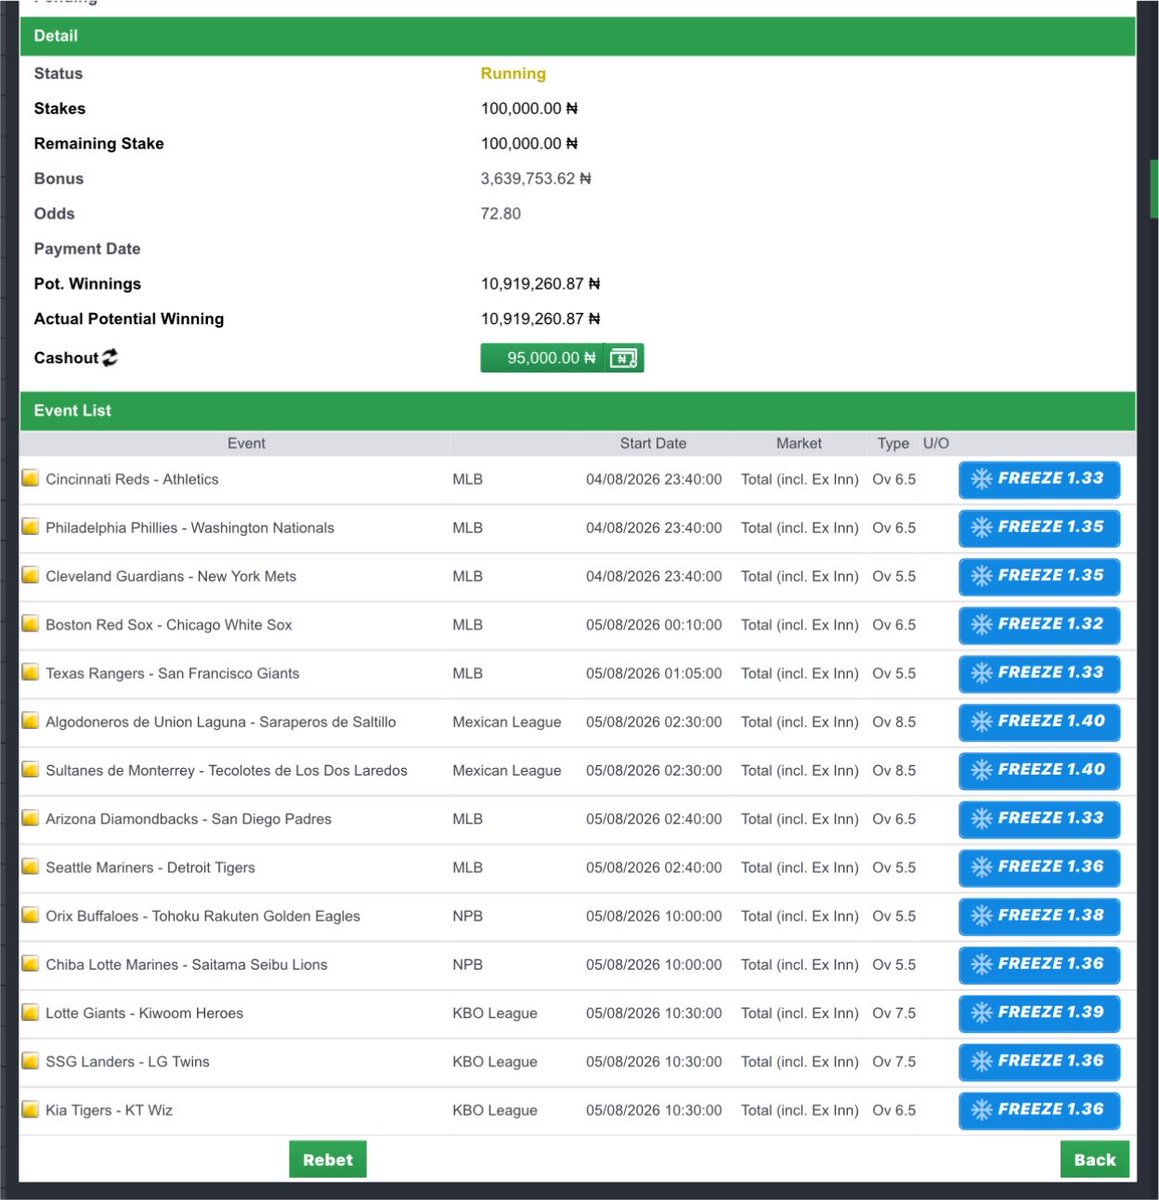Click status icon for Philadelphia Phillies row
Image resolution: width=1159 pixels, height=1200 pixels.
[31, 527]
